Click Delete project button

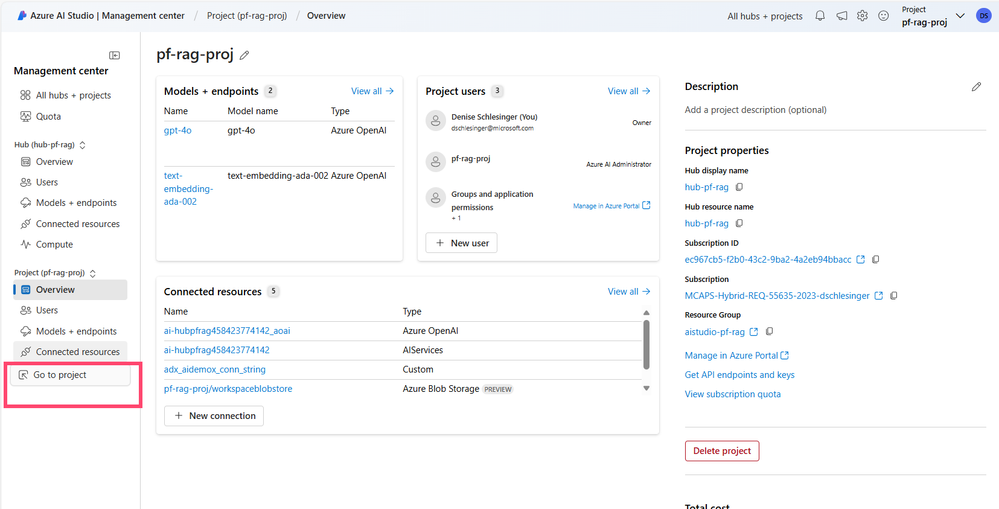coord(722,450)
